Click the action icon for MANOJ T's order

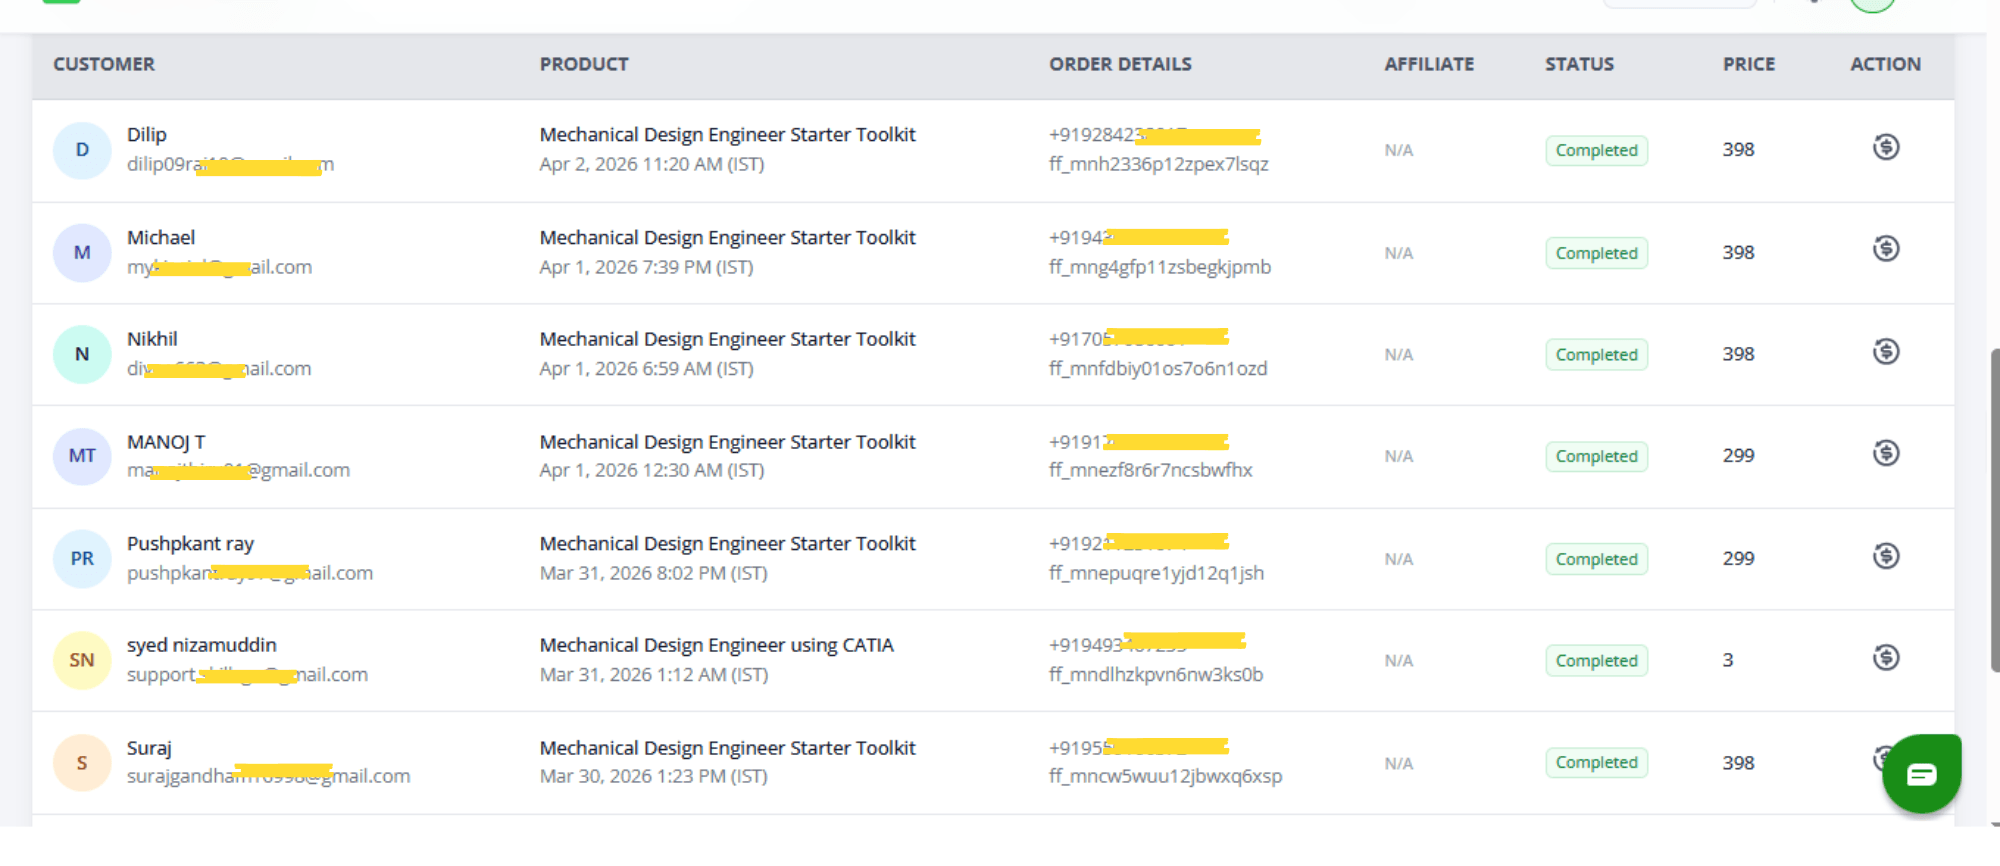click(x=1886, y=454)
